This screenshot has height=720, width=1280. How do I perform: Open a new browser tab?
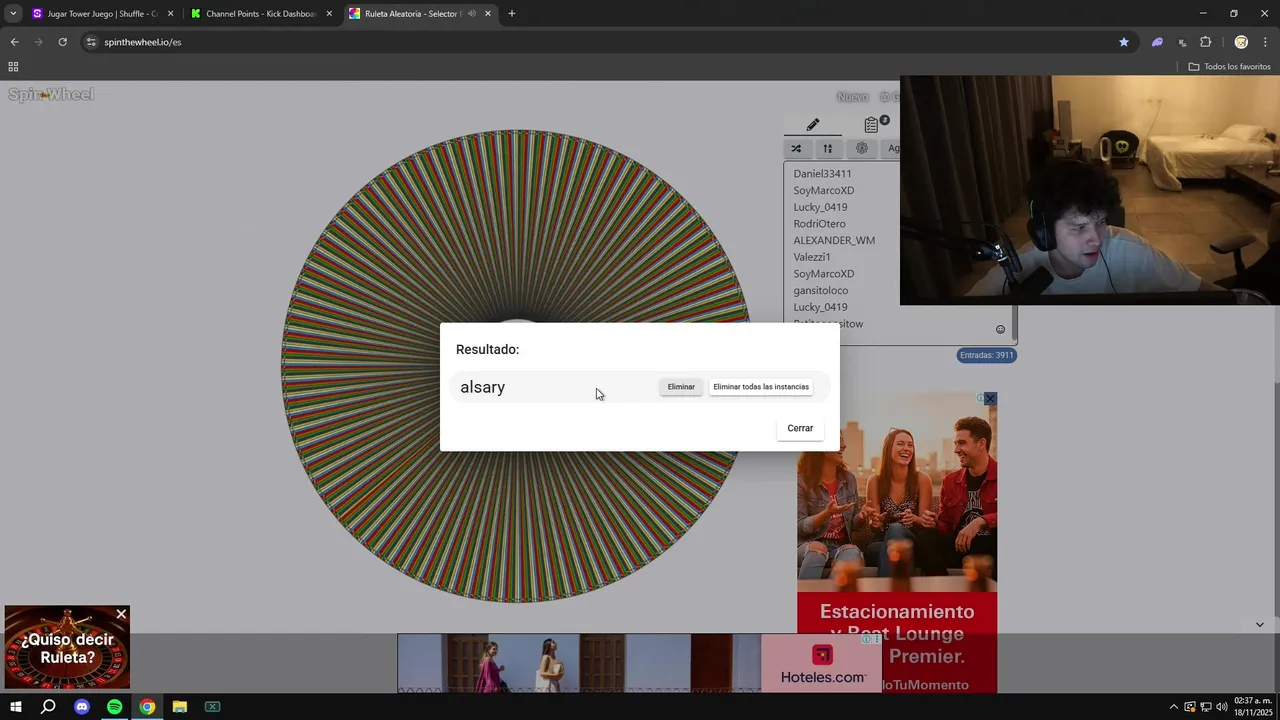512,14
